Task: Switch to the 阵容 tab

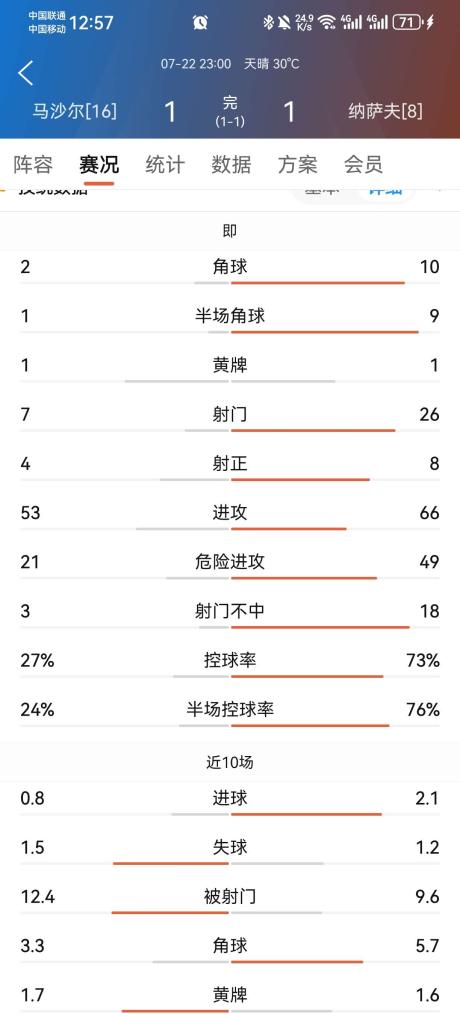Action: 33,165
